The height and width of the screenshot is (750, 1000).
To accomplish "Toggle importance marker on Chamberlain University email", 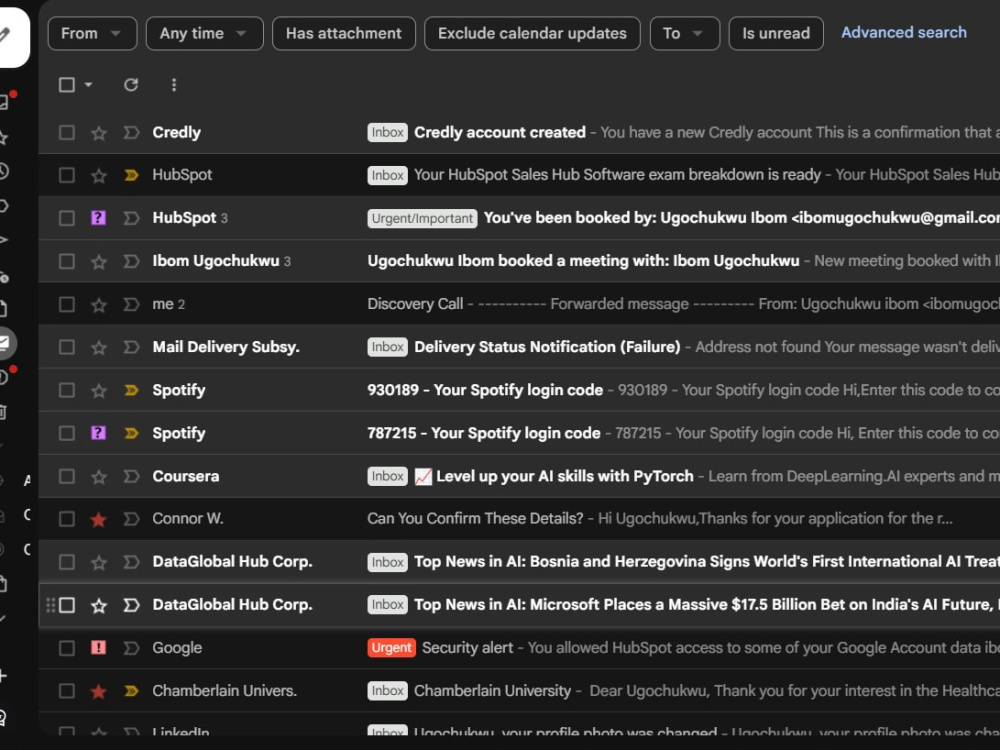I will 131,691.
